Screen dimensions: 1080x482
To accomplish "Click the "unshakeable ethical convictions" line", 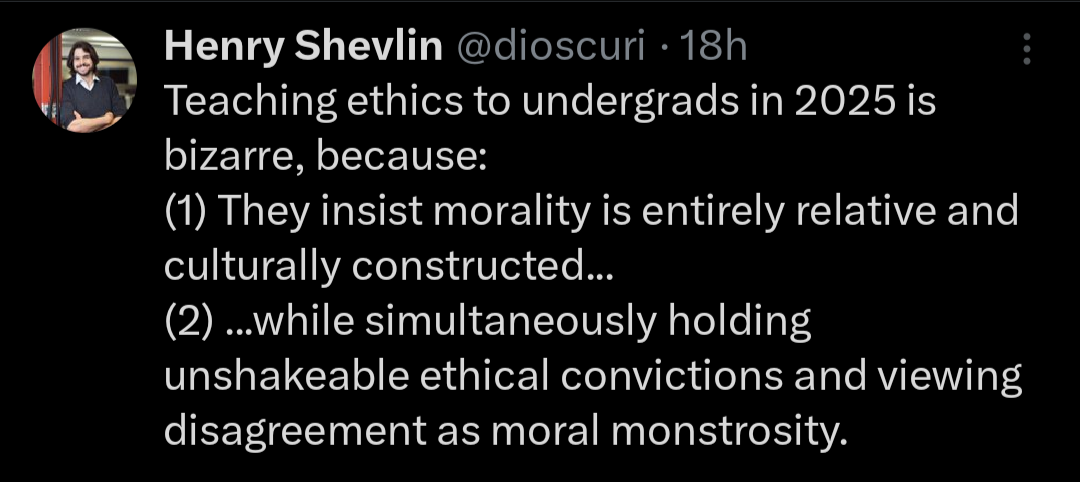I will 592,376.
